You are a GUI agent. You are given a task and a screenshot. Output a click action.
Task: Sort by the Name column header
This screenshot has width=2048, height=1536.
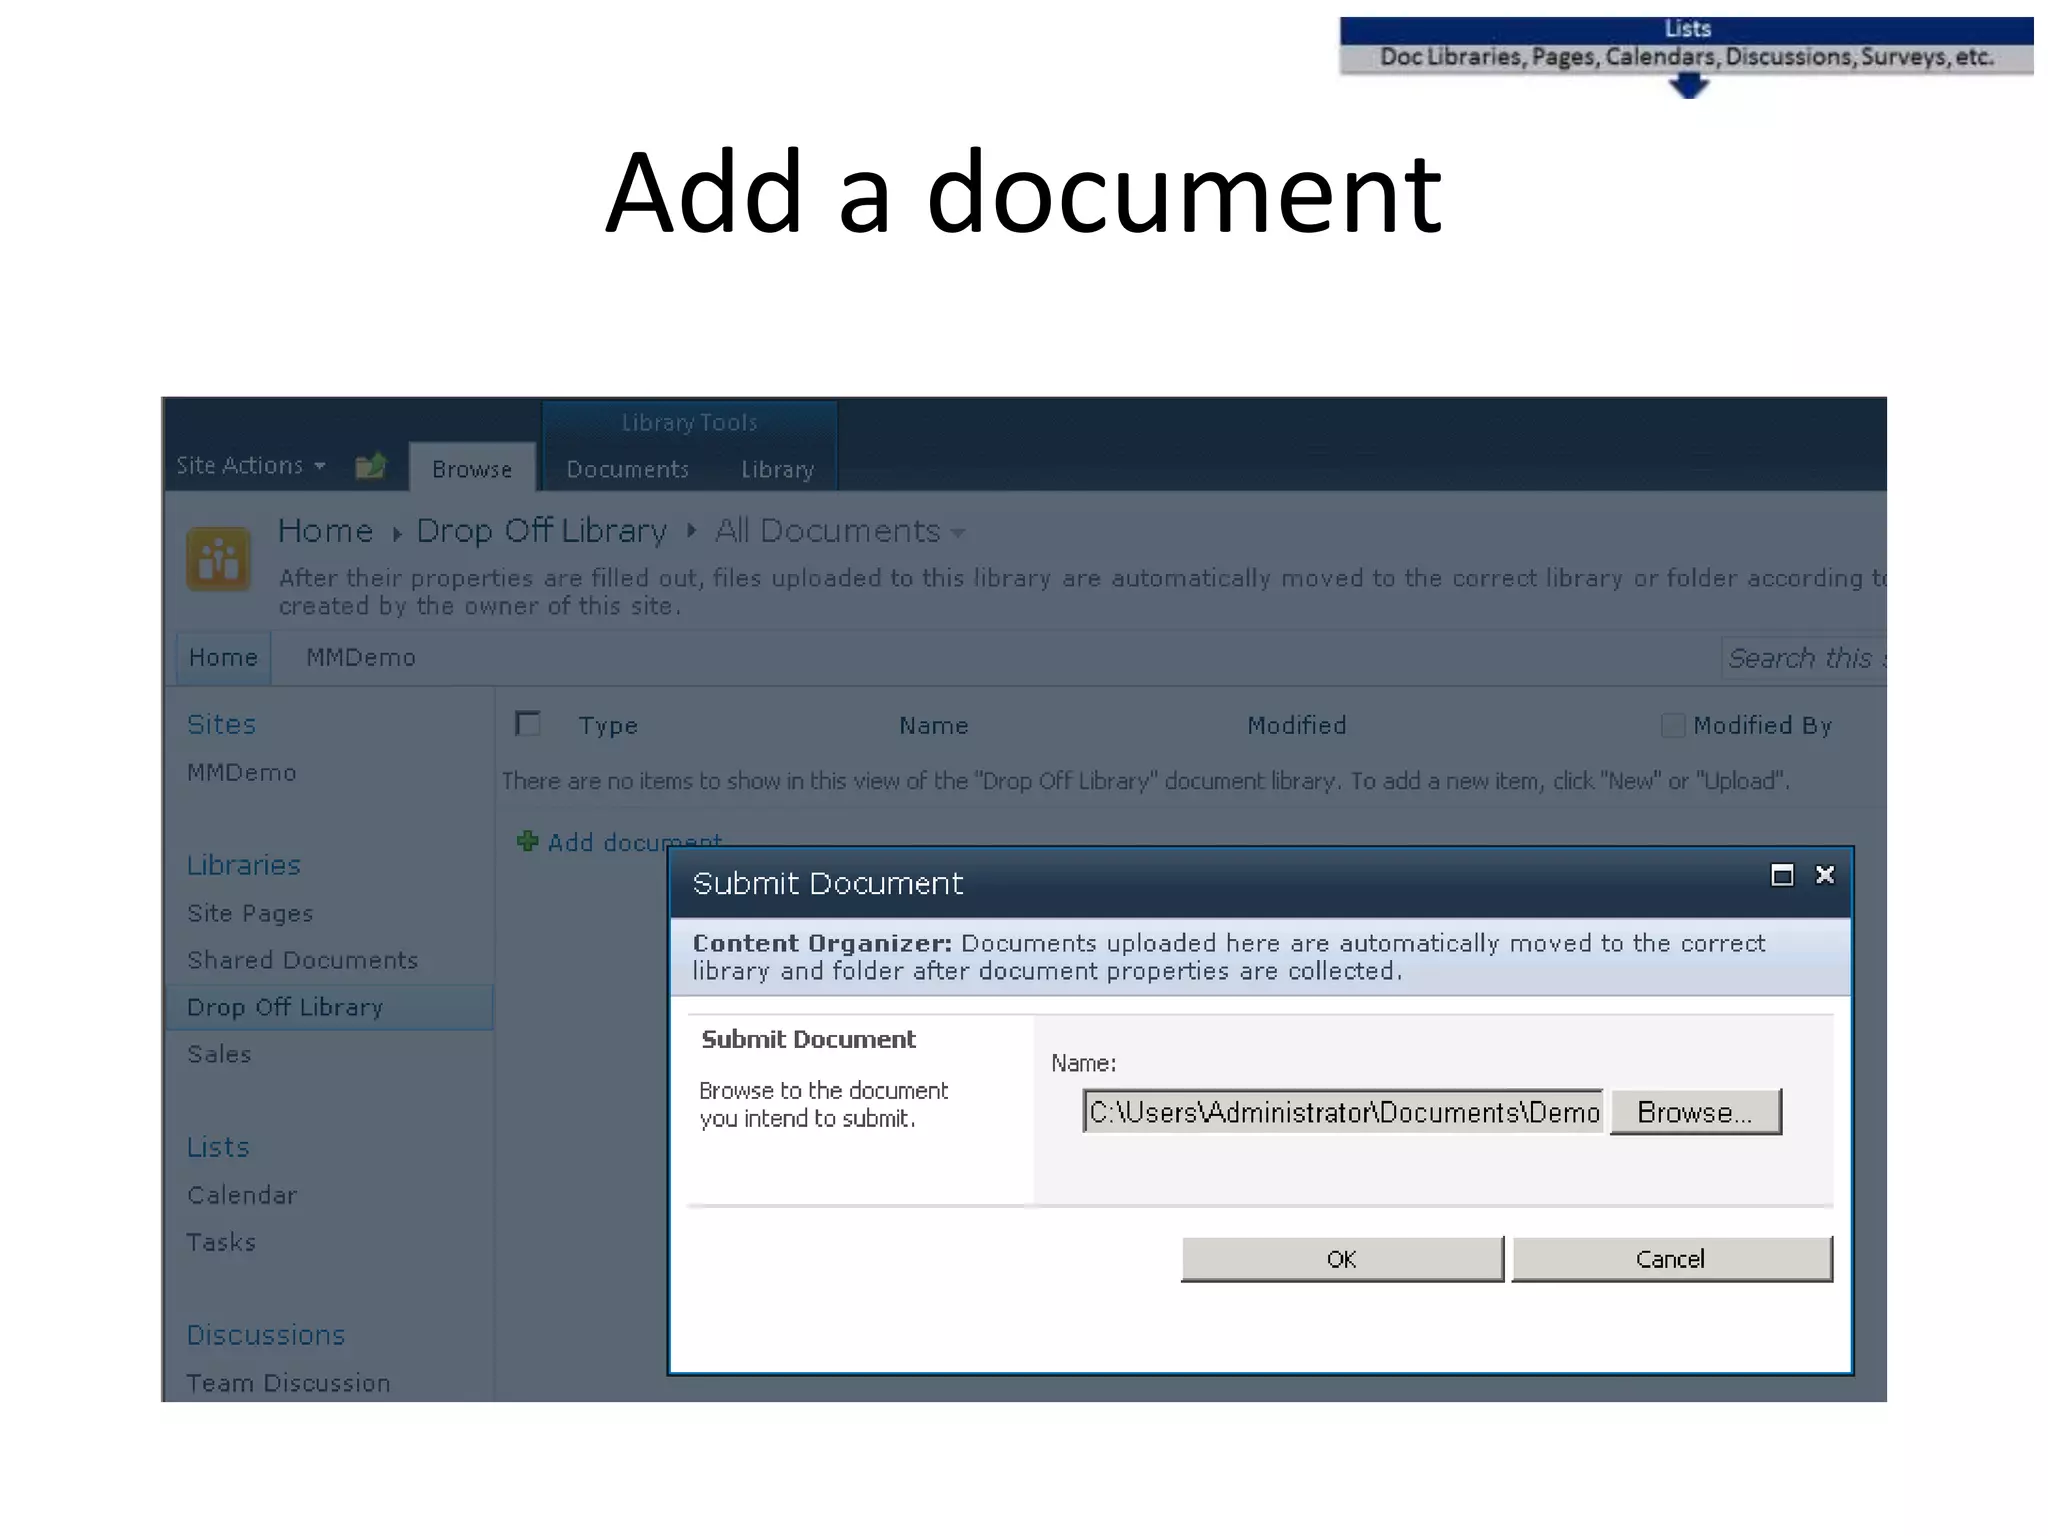[x=934, y=725]
